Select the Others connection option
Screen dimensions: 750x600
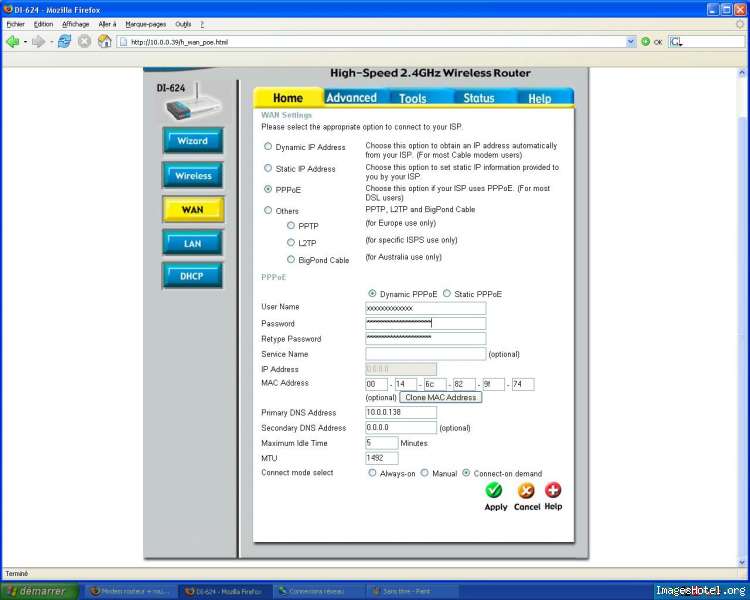268,210
